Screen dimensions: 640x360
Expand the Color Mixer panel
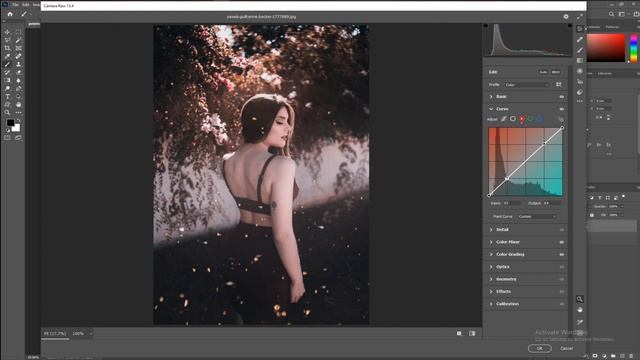pyautogui.click(x=491, y=242)
